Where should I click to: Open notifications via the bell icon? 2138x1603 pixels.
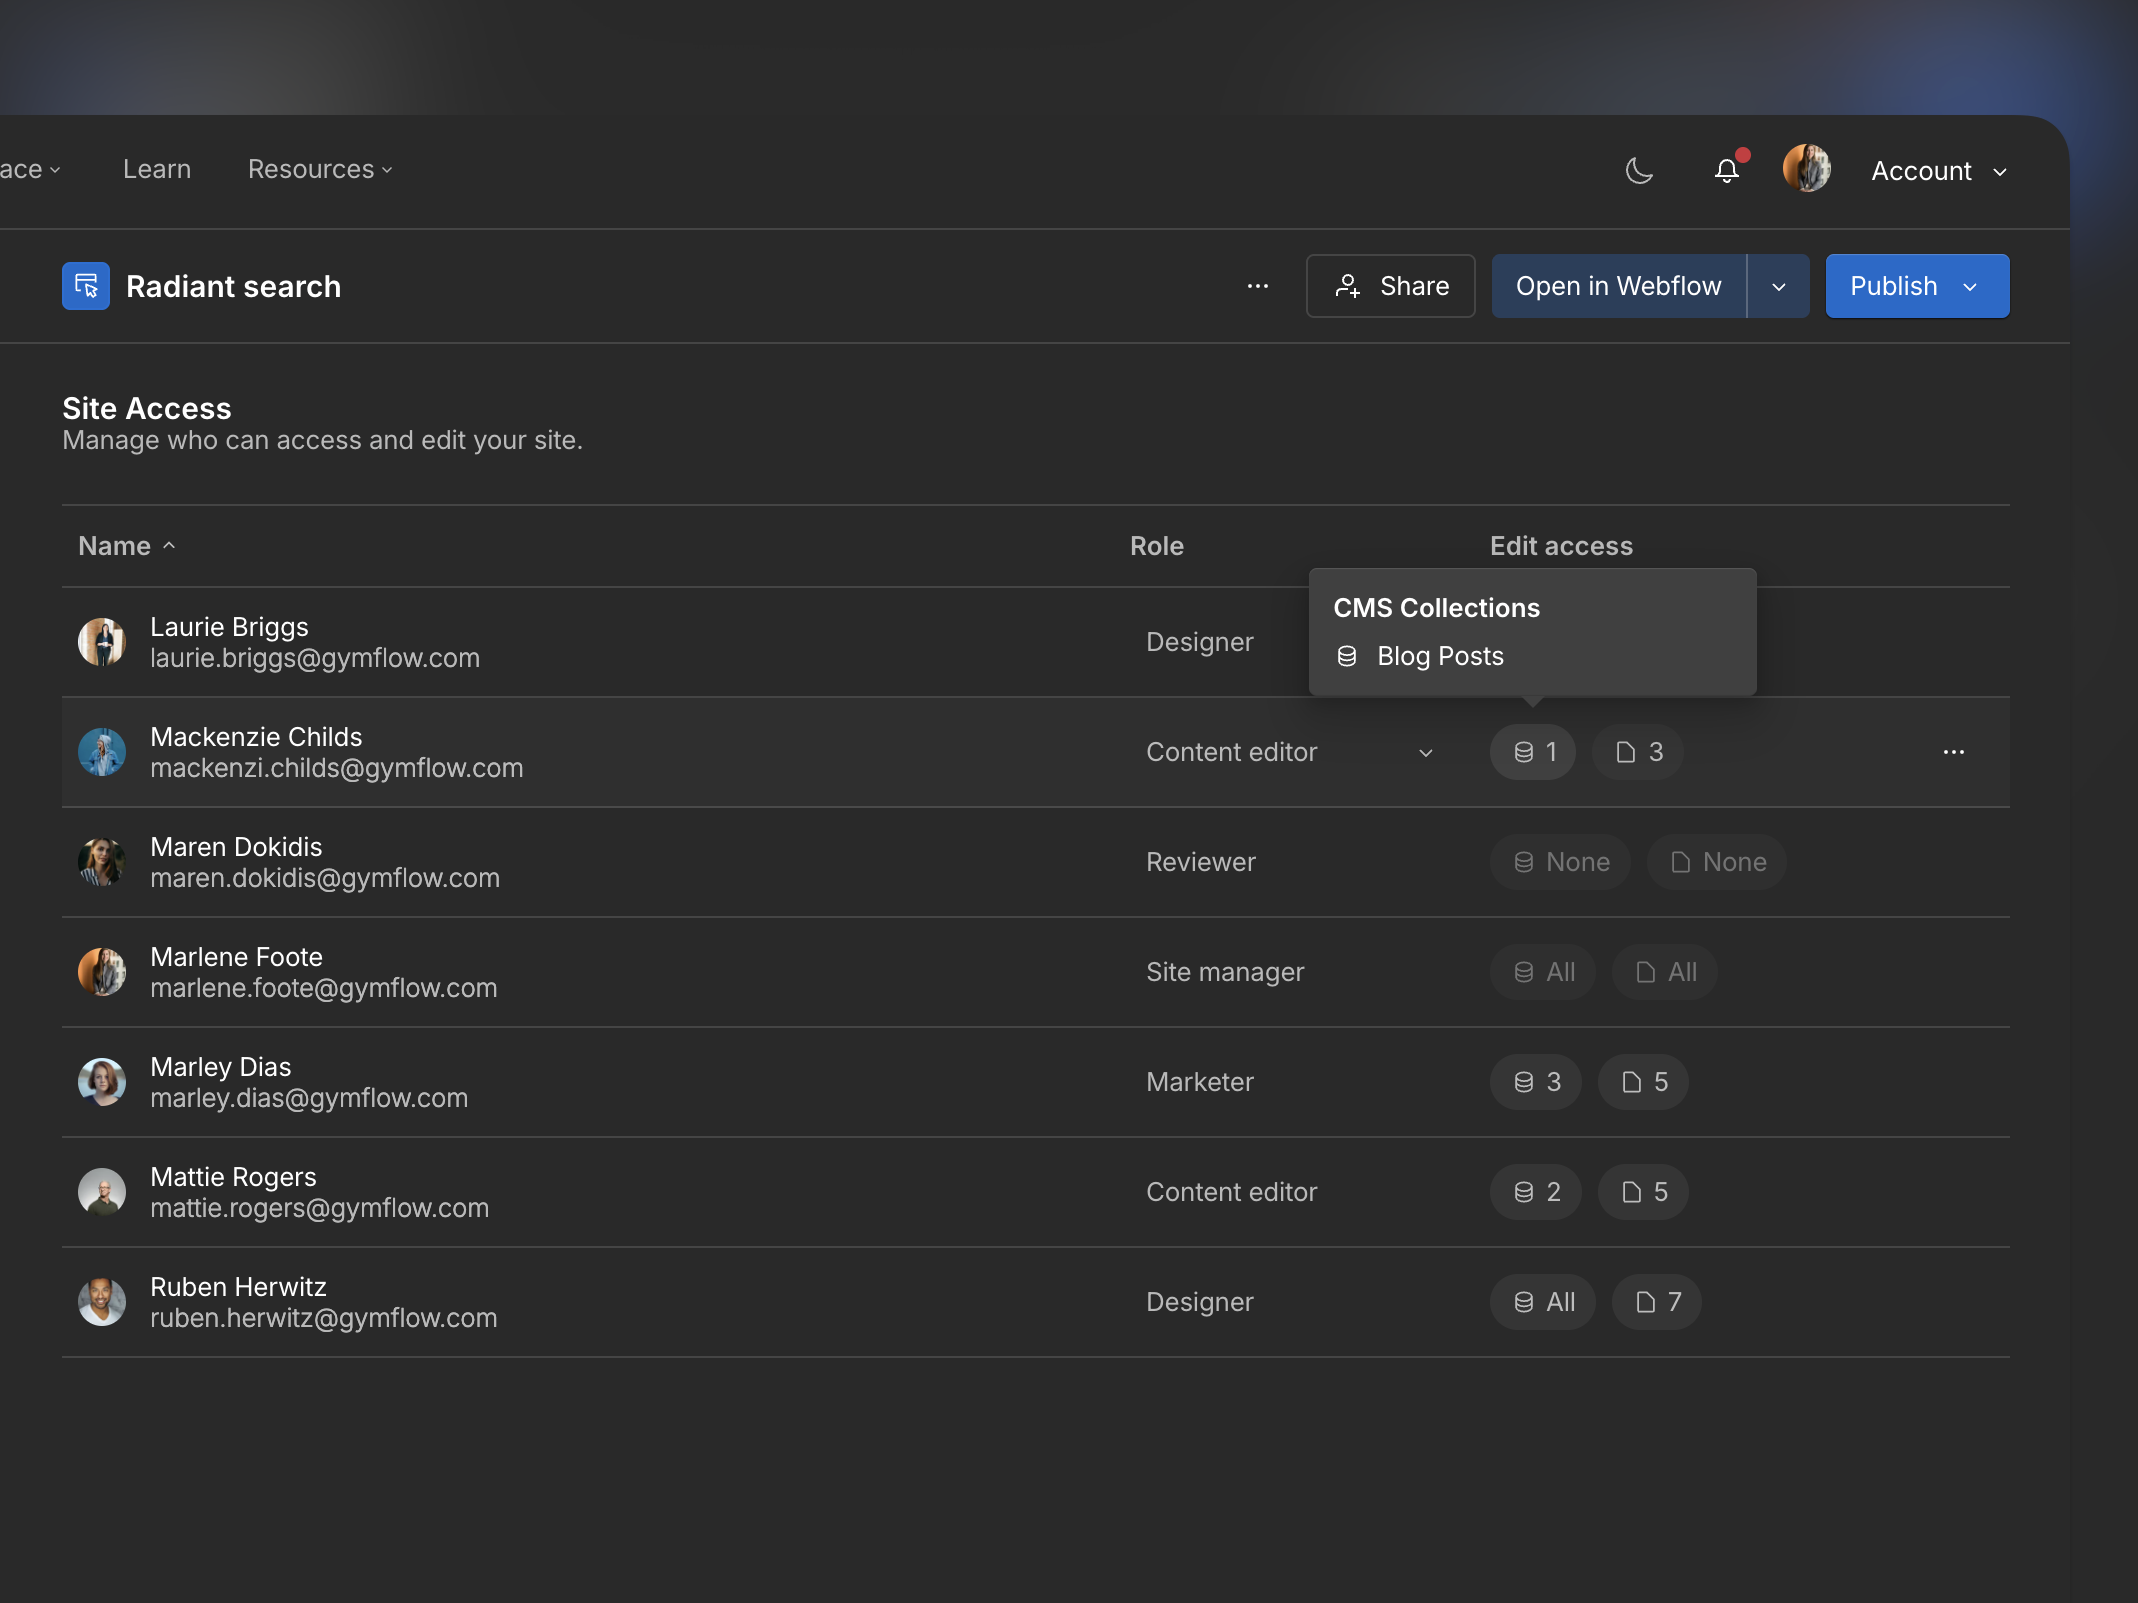1728,170
